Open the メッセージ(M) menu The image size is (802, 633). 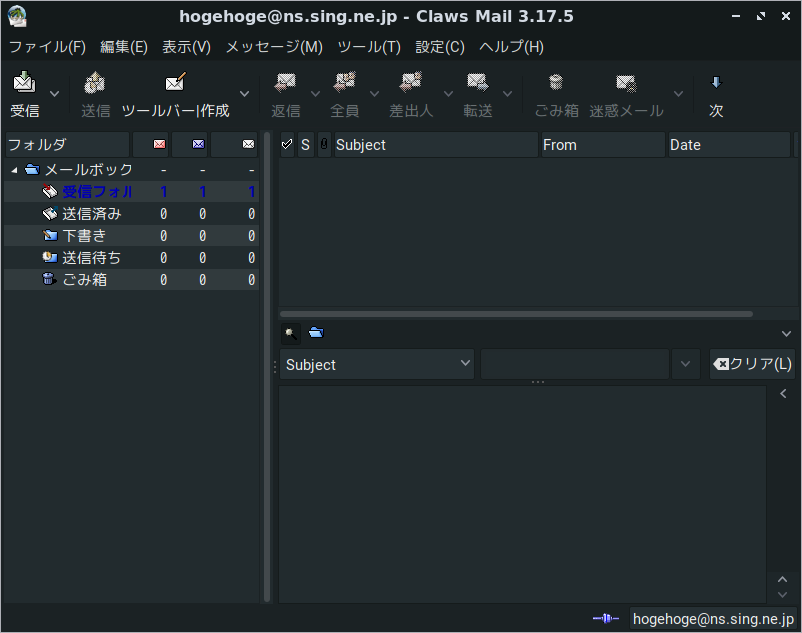pos(274,47)
